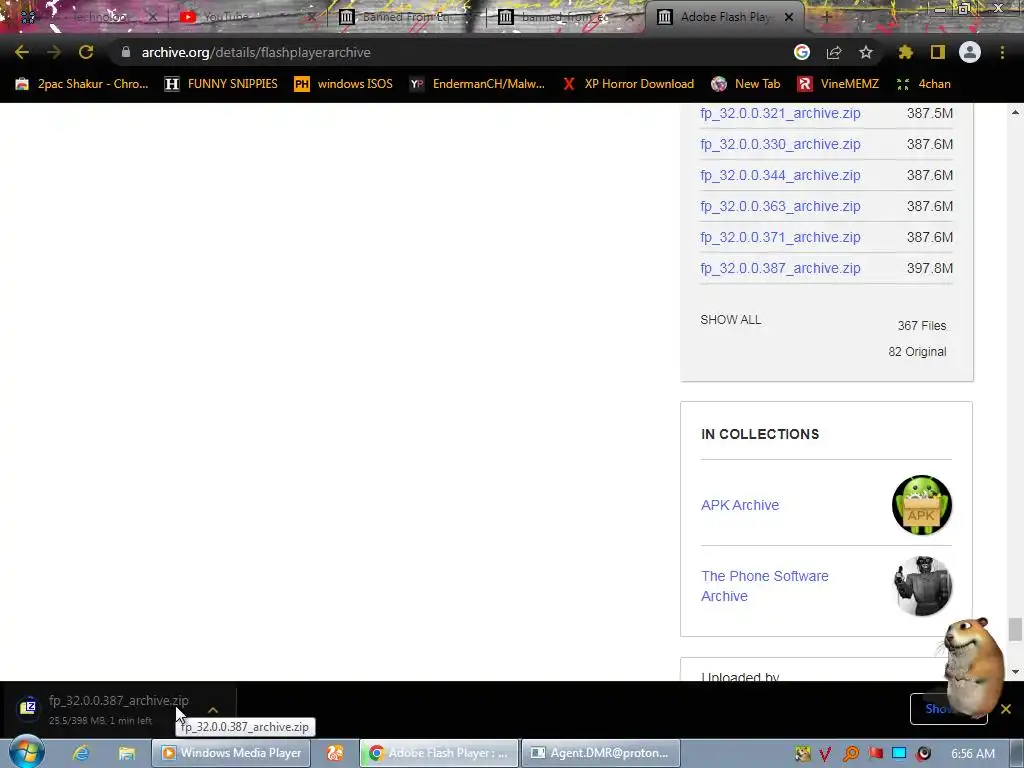
Task: Click the page vertical scrollbar thumb
Action: pyautogui.click(x=1014, y=630)
